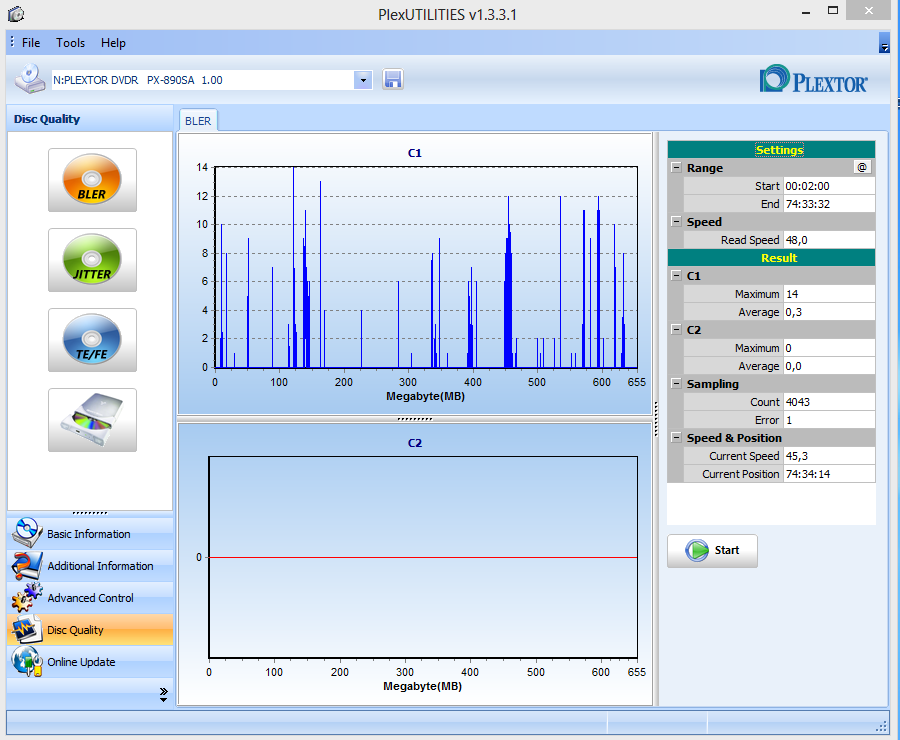The width and height of the screenshot is (900, 740).
Task: Click the drive icon beside device list
Action: point(30,79)
